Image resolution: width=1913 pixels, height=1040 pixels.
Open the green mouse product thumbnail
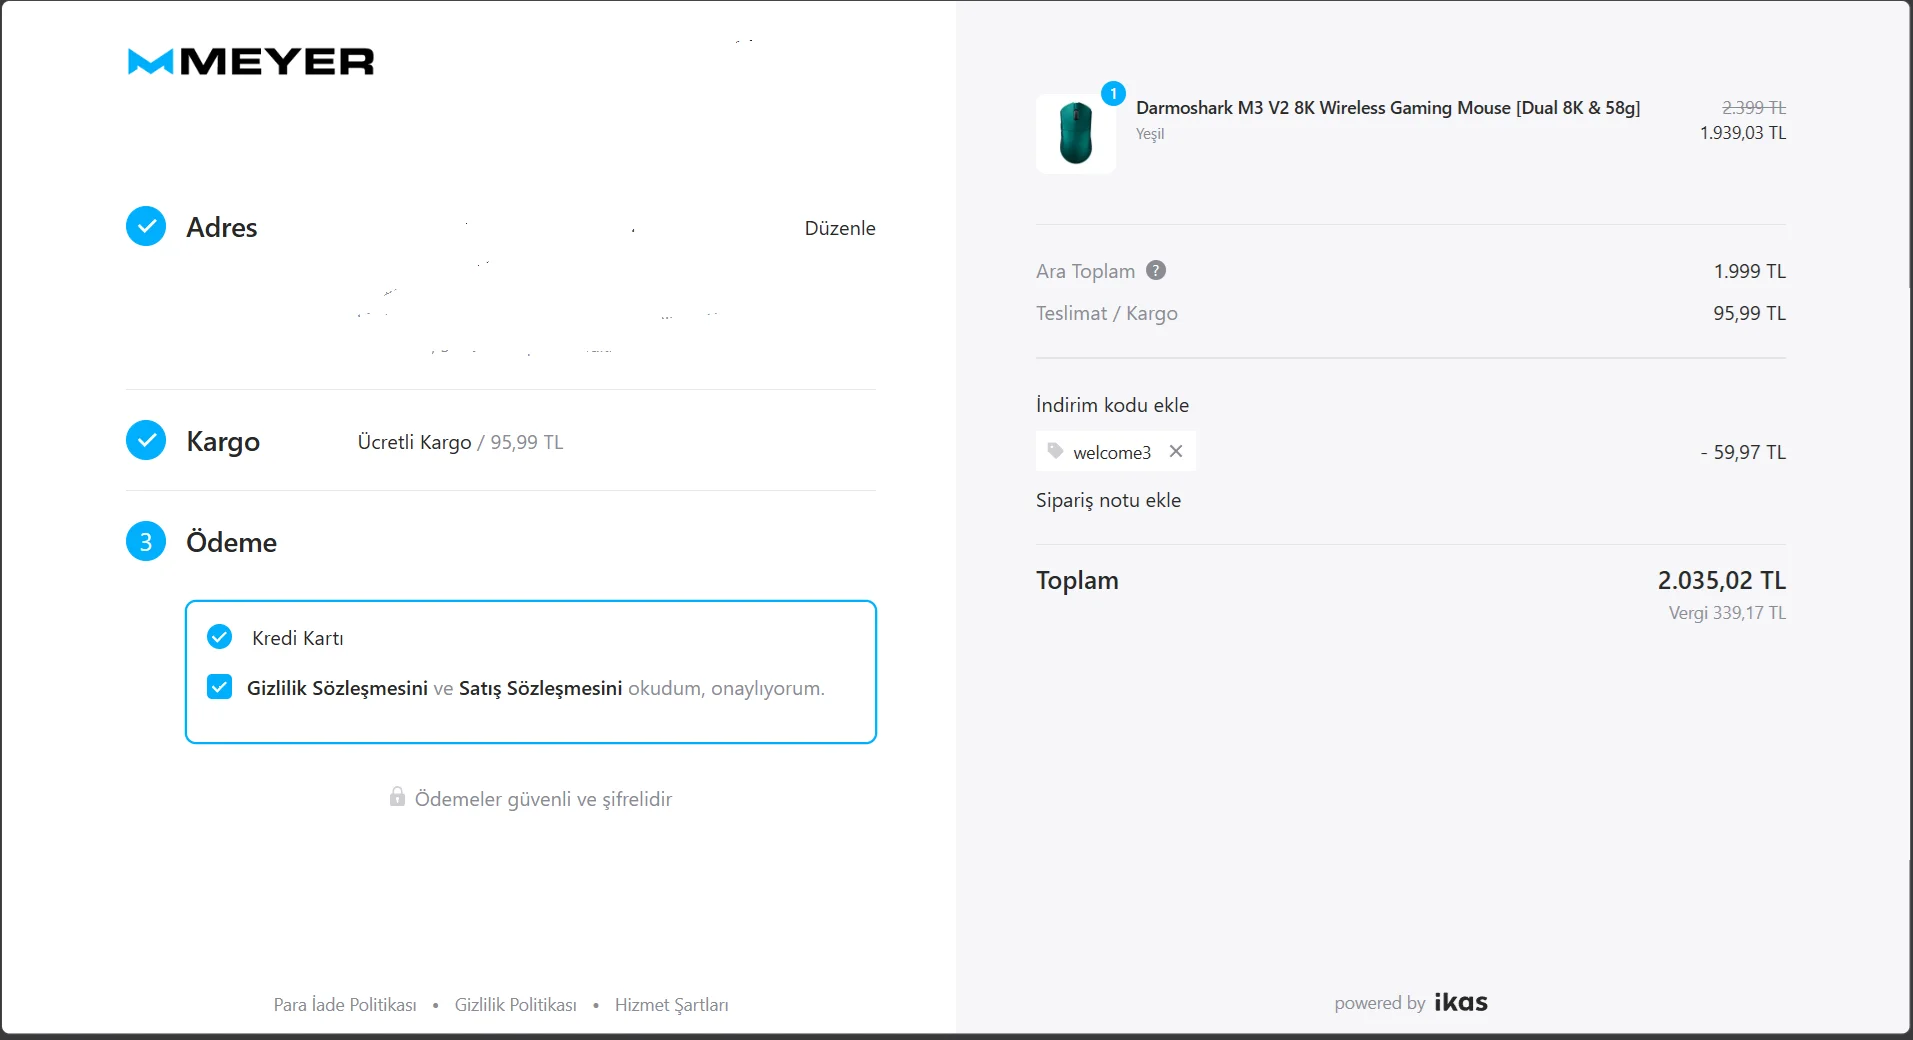pos(1076,133)
